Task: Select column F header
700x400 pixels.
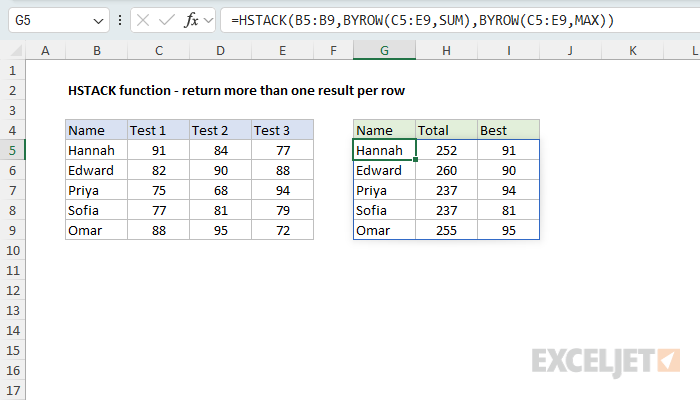Action: point(333,50)
